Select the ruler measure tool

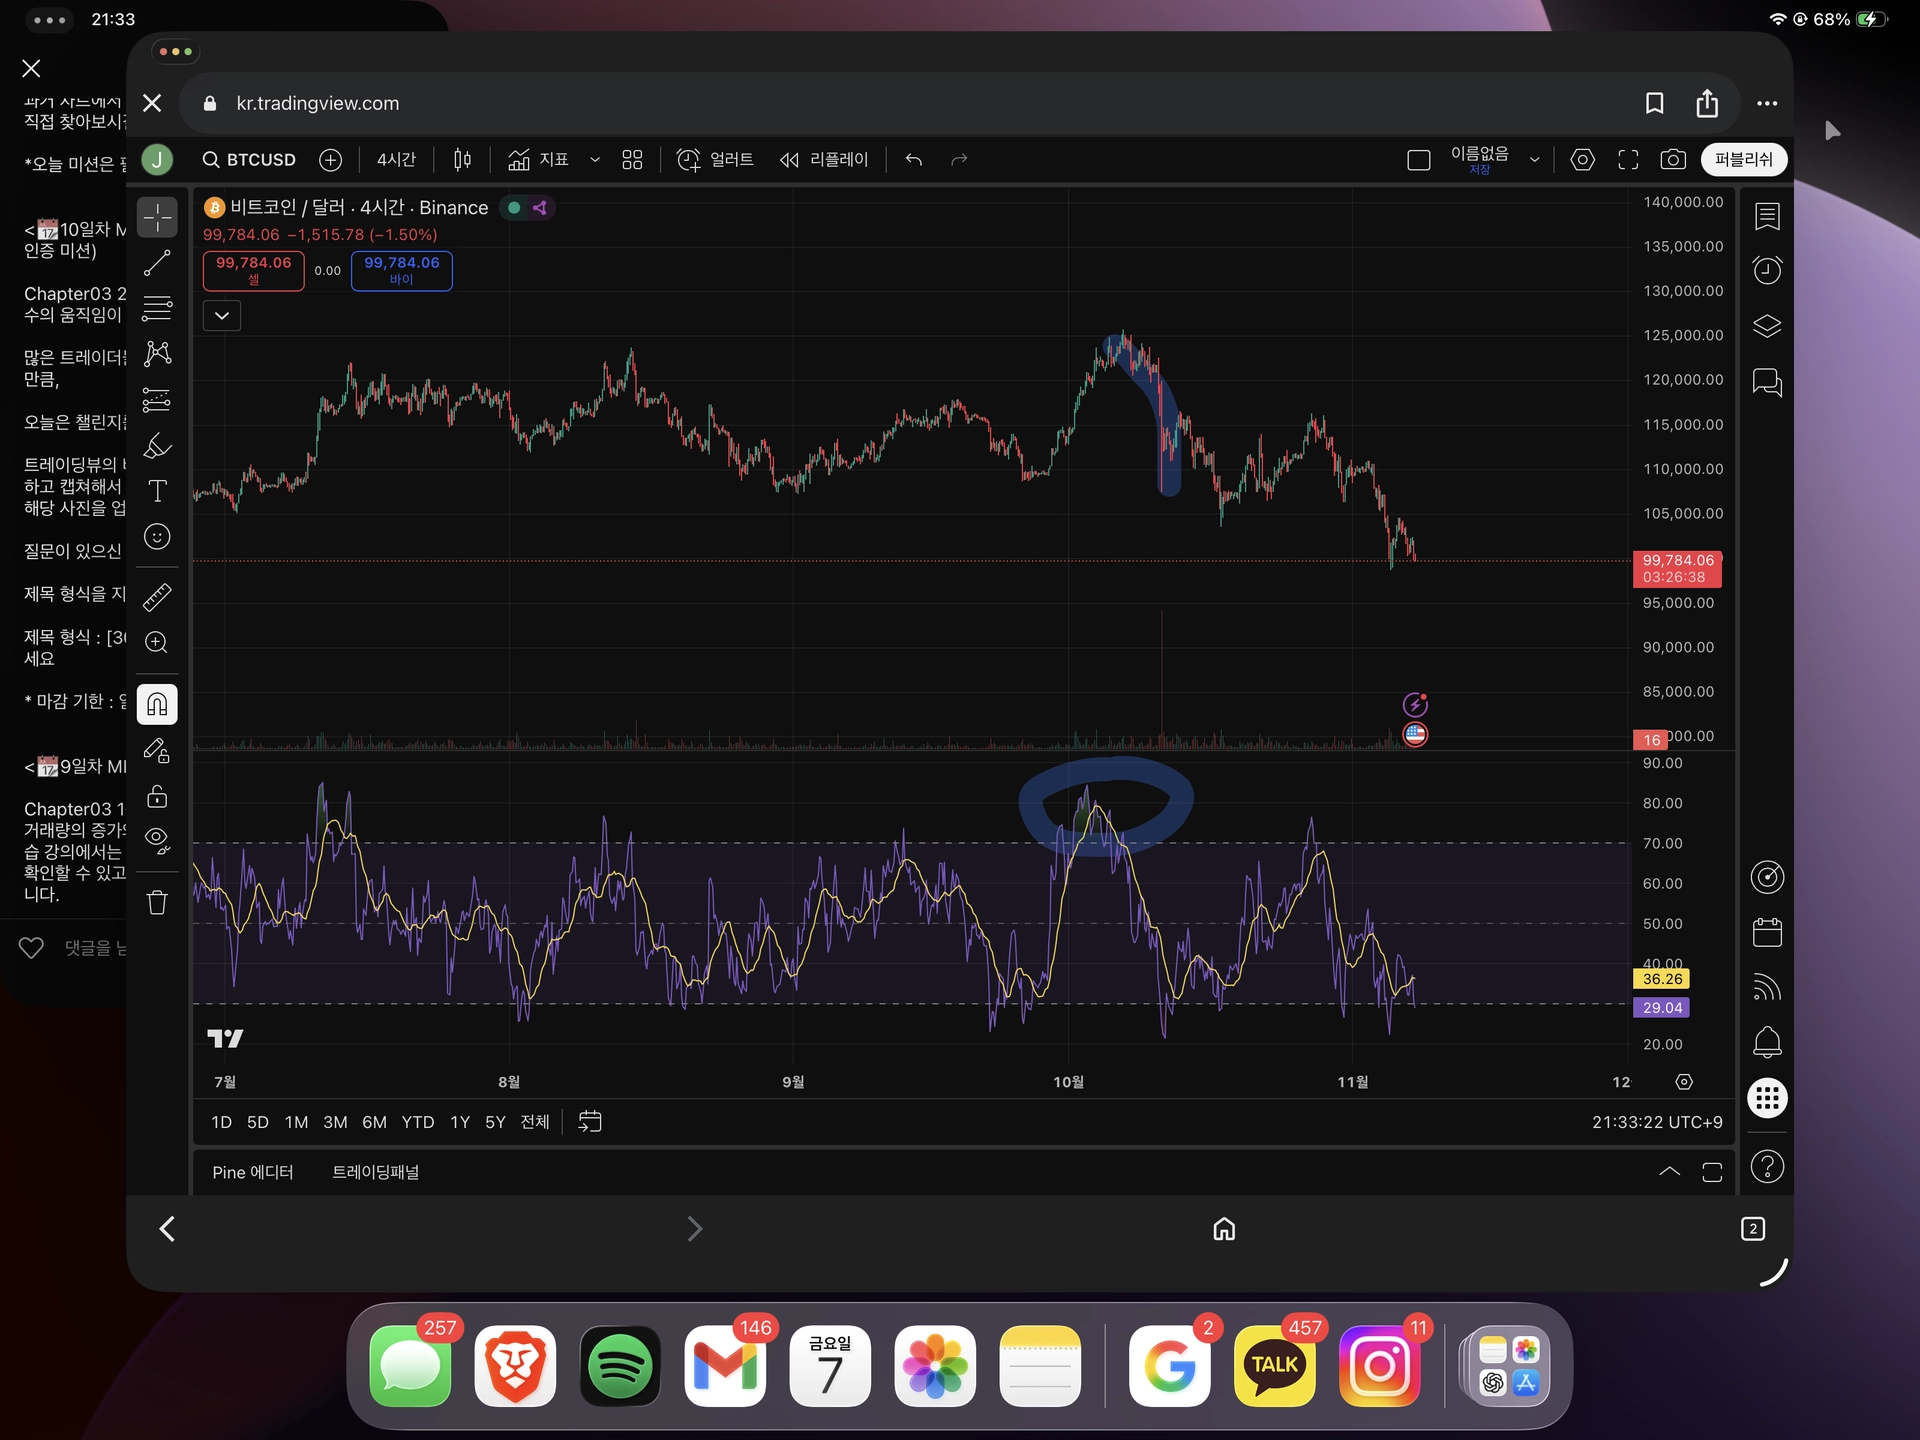157,597
